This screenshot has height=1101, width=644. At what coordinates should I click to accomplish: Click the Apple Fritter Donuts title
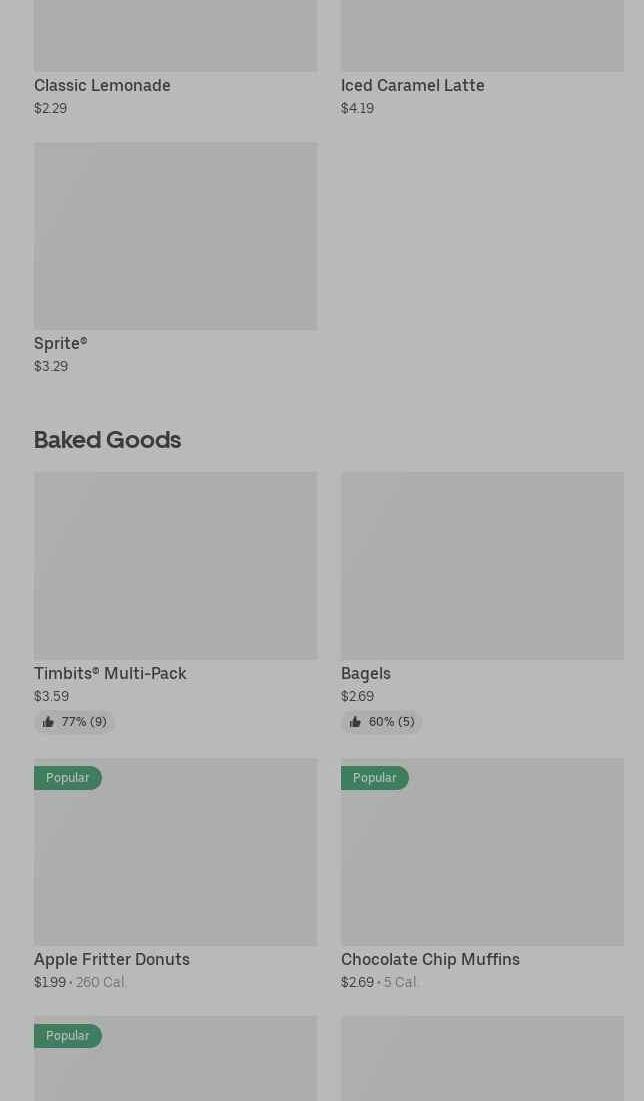pos(112,960)
